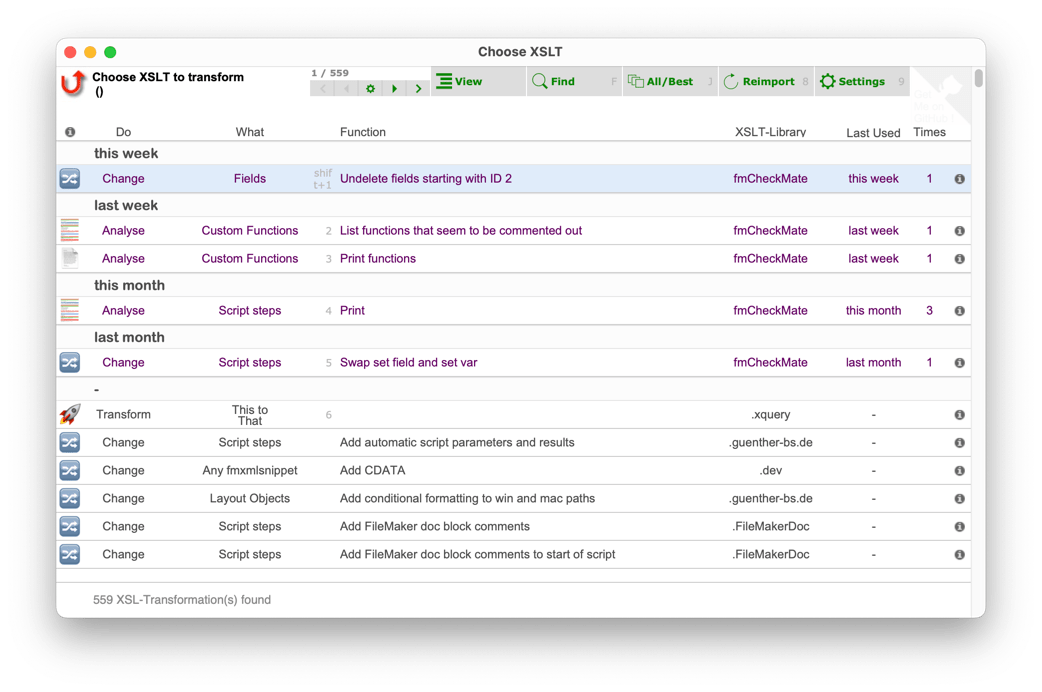Click the '1 / 559' record counter

click(x=330, y=73)
